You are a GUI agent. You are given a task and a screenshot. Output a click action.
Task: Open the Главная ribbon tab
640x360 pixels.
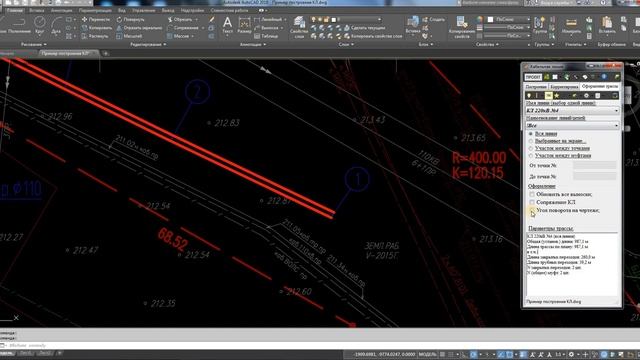pos(15,10)
